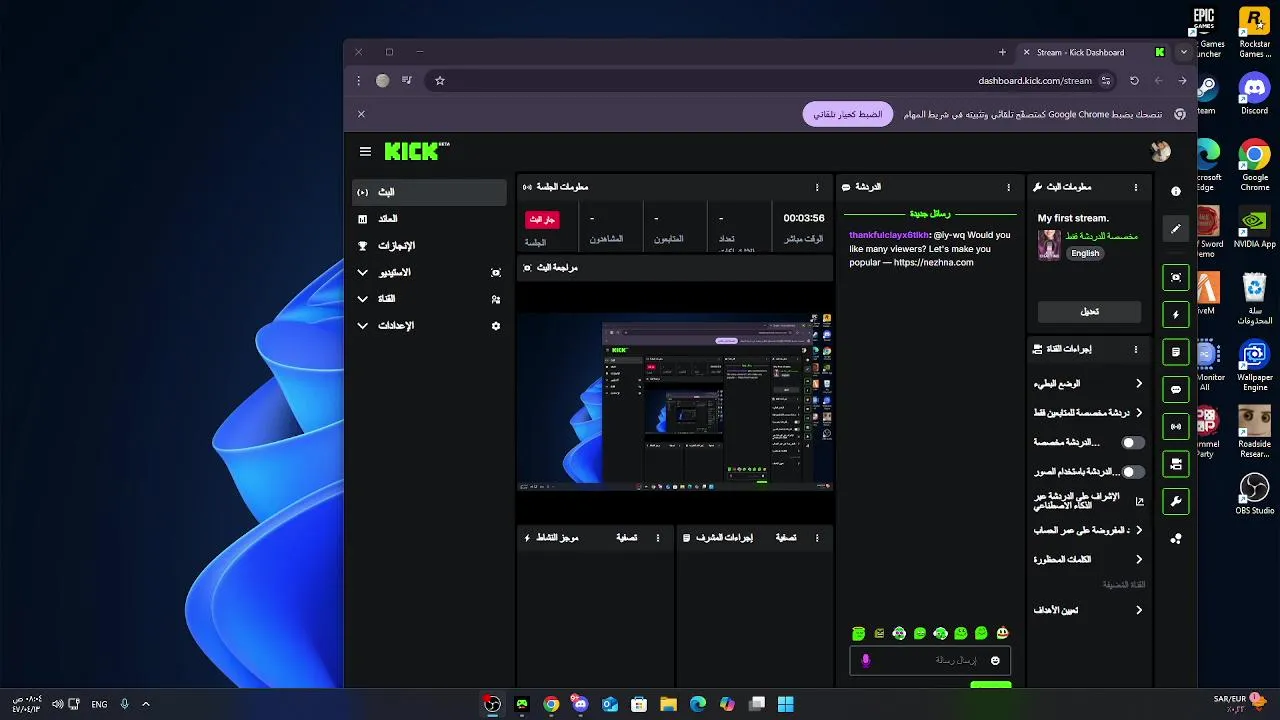Open three-dot menu of الدردشة panel
The width and height of the screenshot is (1280, 720).
pos(1008,187)
